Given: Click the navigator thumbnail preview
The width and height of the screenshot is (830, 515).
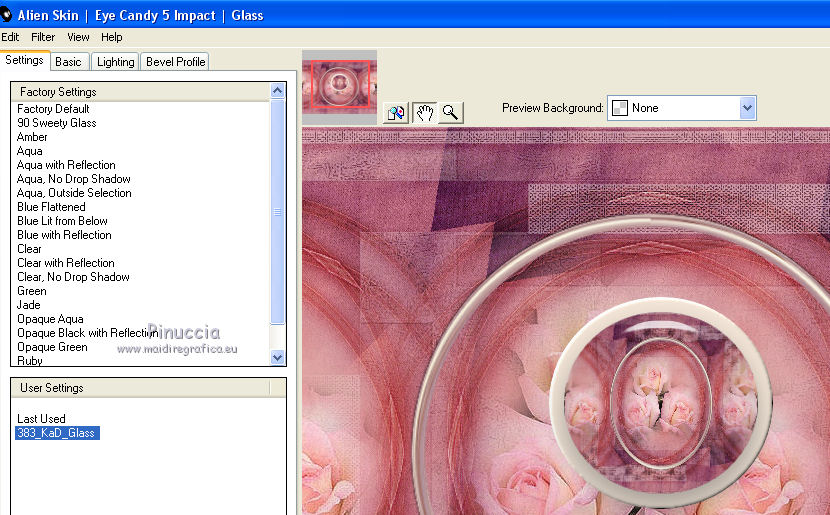Looking at the screenshot, I should point(339,85).
